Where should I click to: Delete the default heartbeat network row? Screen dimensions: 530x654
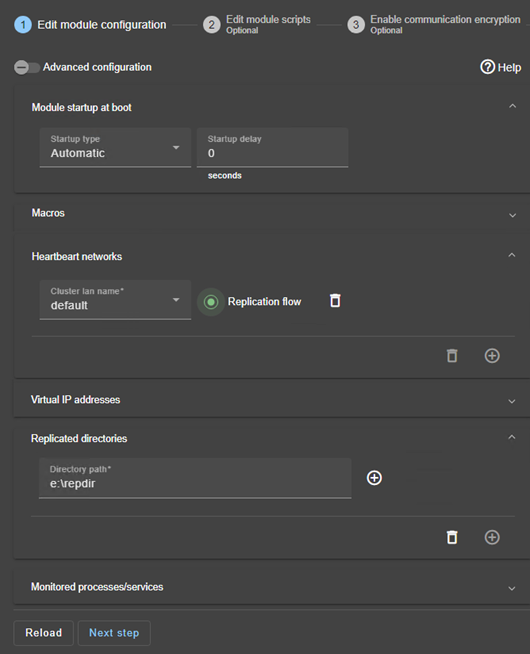(335, 301)
